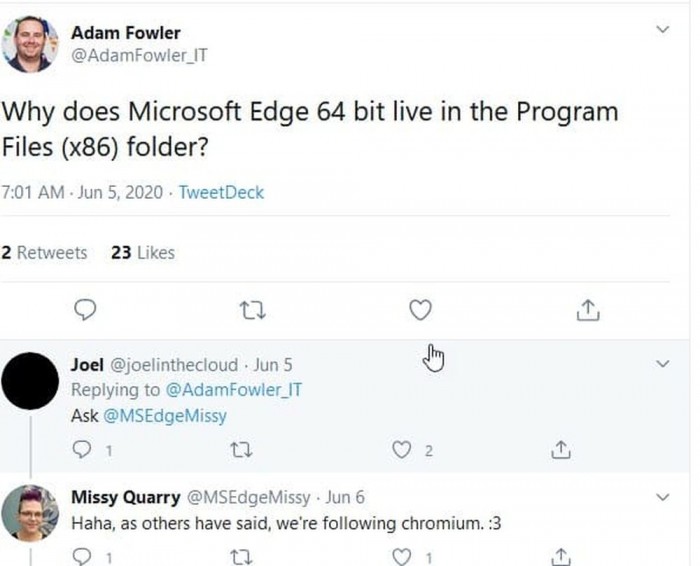Image resolution: width=700 pixels, height=566 pixels.
Task: Reply to Missy Quarry's tweet
Action: [85, 556]
